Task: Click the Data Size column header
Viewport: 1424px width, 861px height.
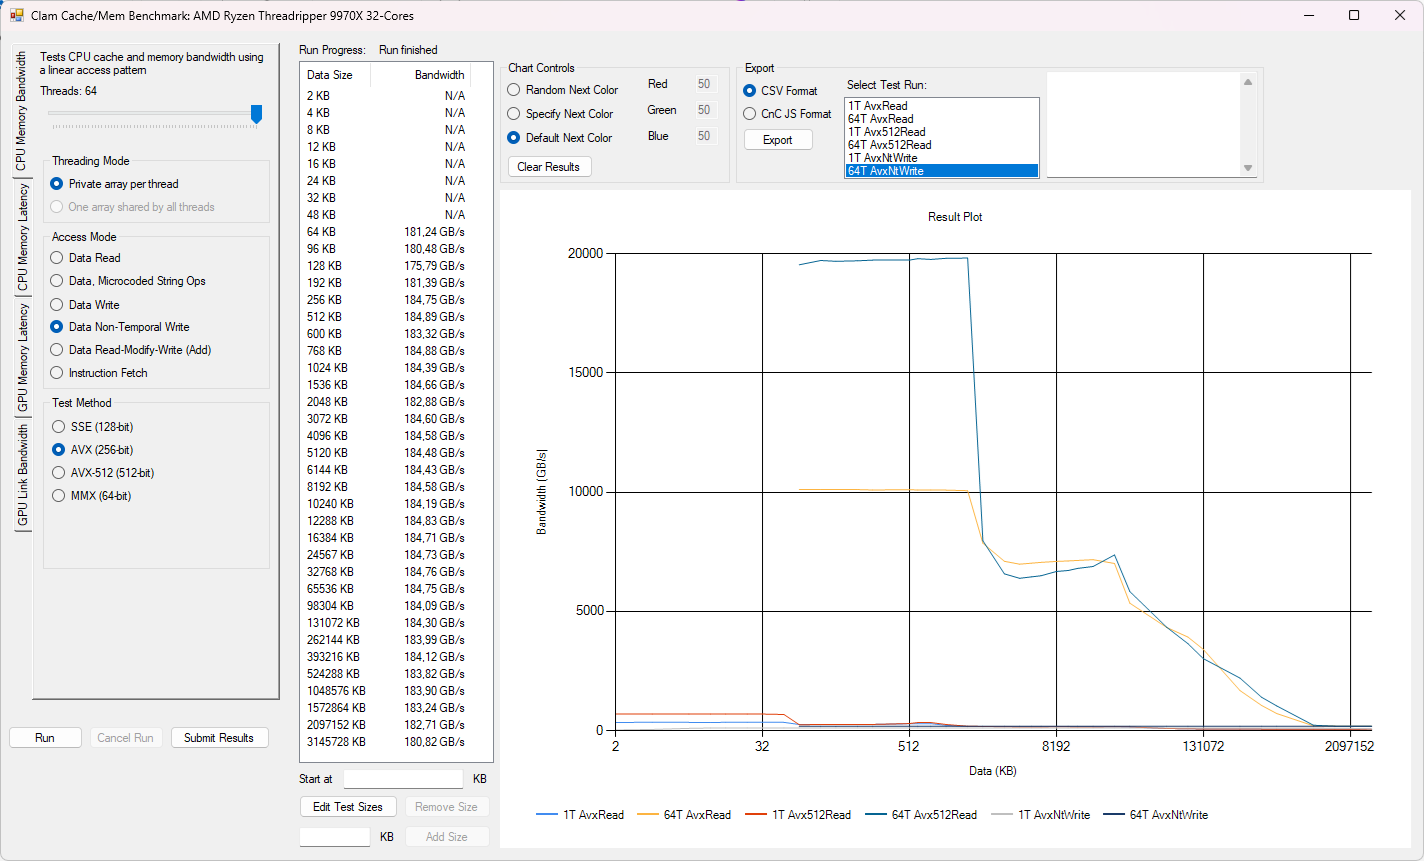Action: tap(335, 75)
